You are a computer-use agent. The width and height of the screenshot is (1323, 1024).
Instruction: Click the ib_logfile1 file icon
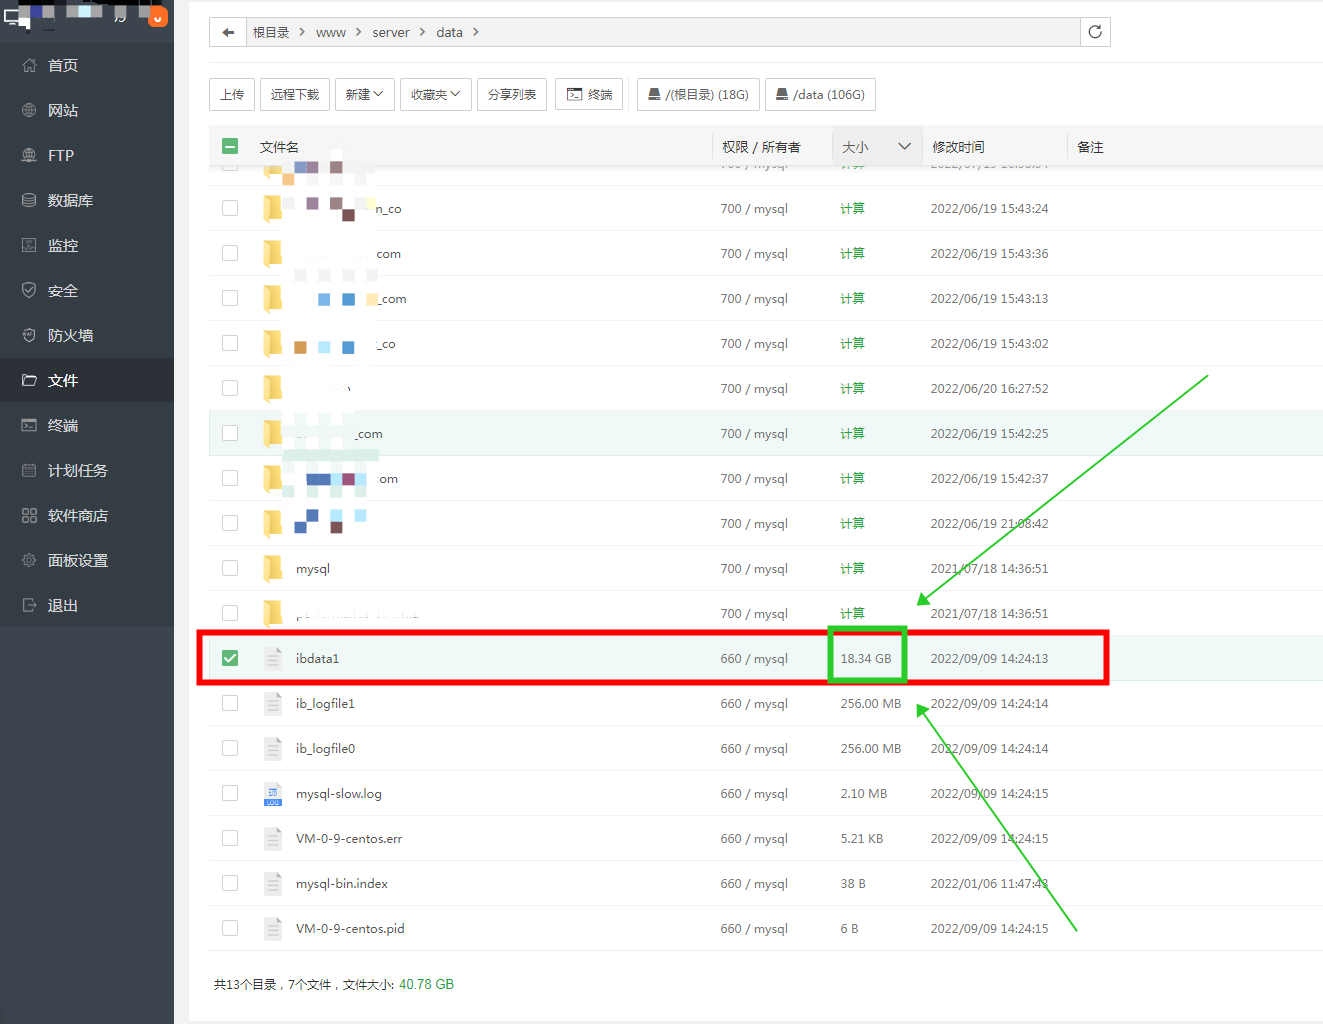point(273,703)
